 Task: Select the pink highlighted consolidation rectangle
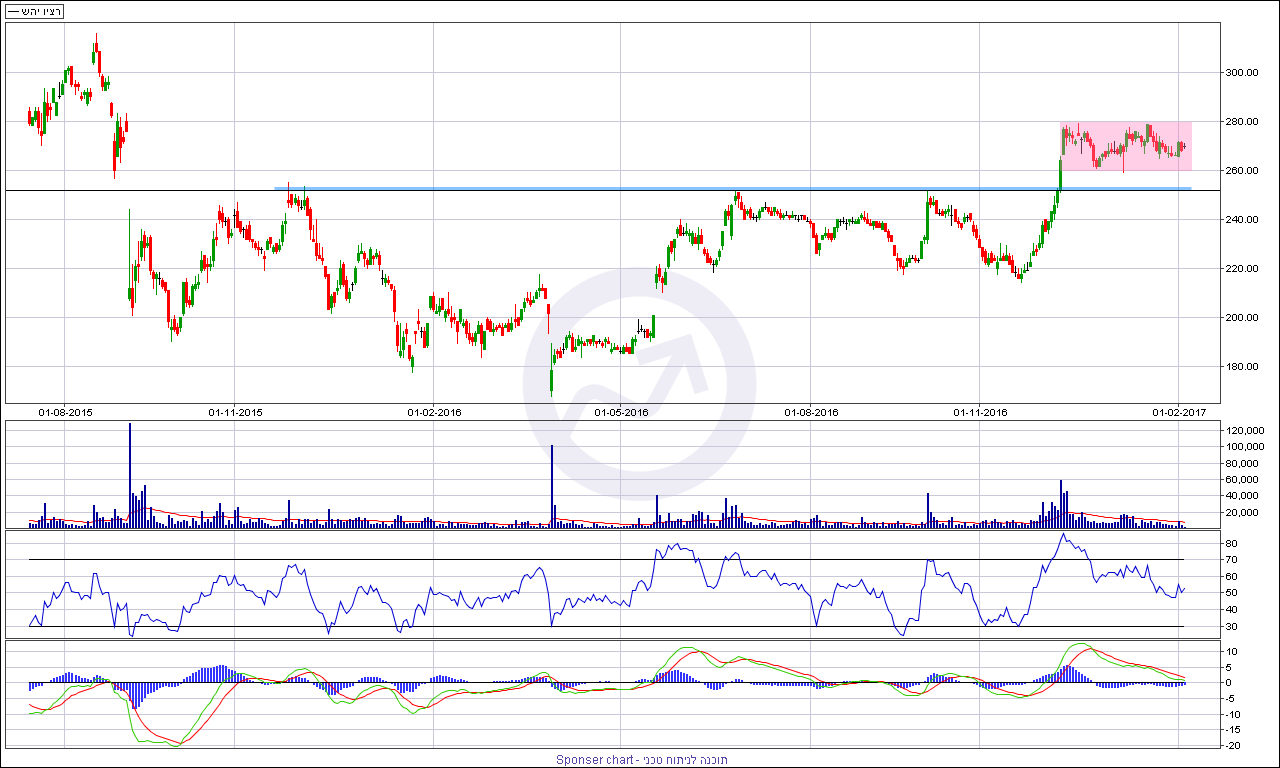[x=1125, y=146]
